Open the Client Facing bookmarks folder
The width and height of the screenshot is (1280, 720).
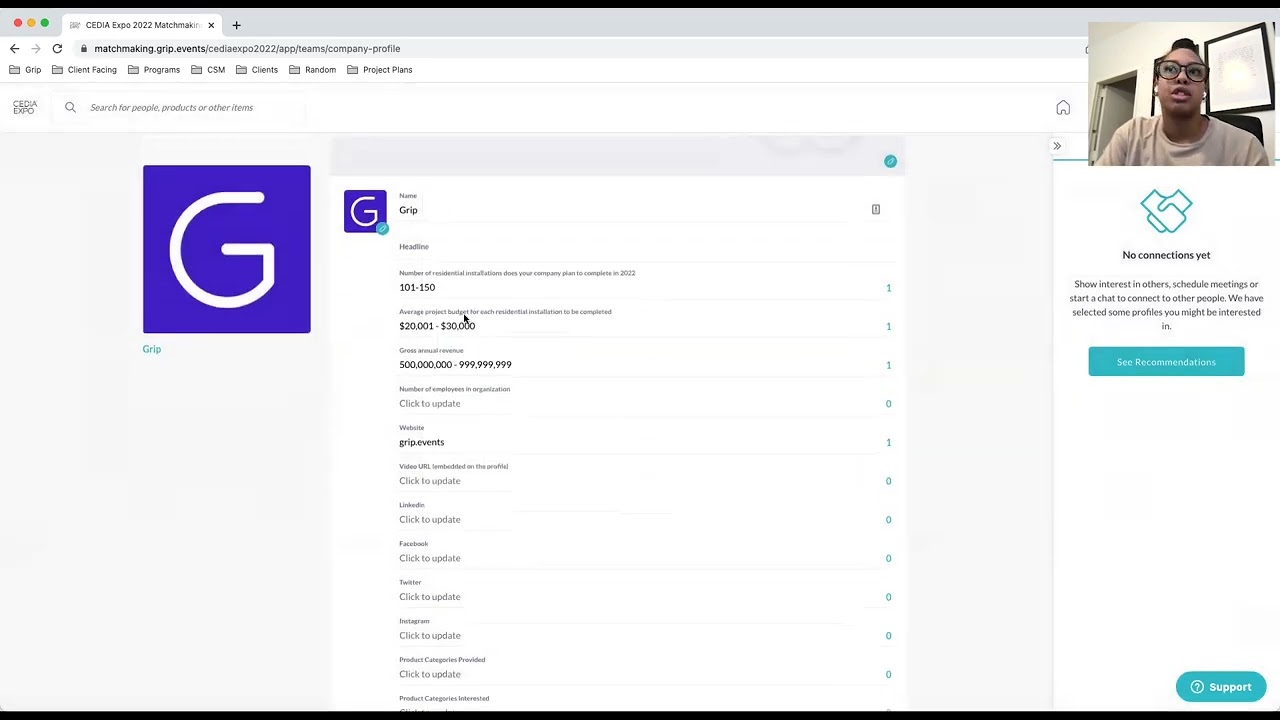(x=84, y=70)
